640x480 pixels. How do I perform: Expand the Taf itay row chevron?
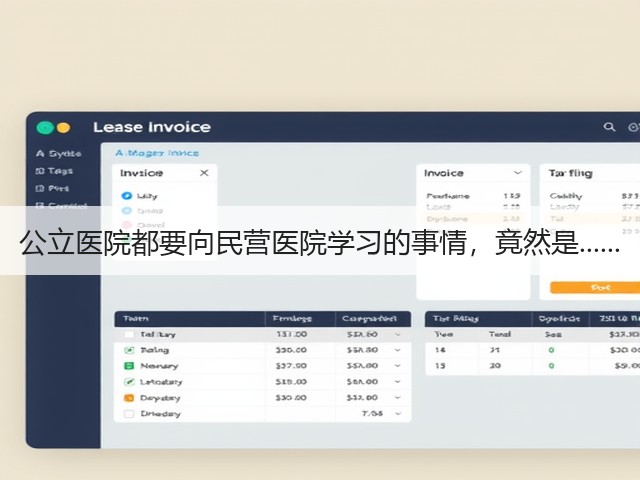point(398,335)
